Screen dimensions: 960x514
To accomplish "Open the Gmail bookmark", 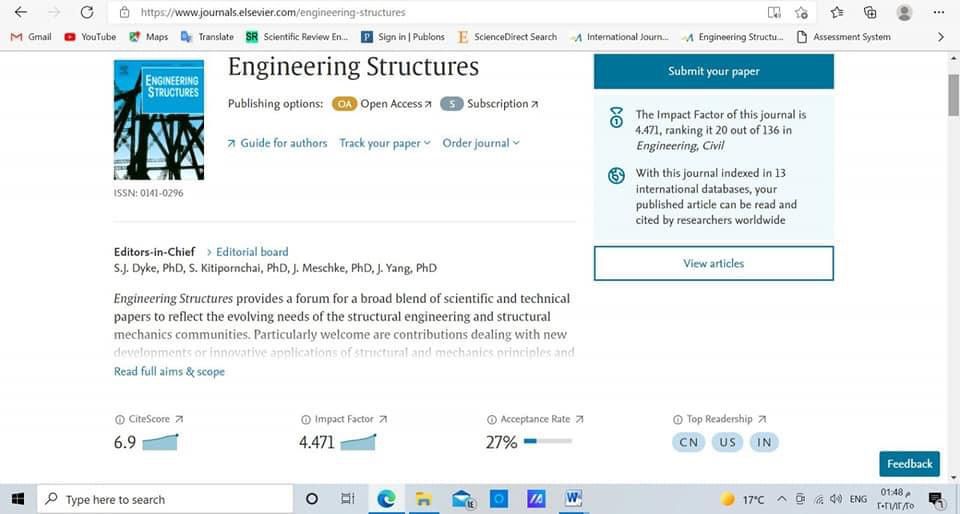I will coord(31,37).
